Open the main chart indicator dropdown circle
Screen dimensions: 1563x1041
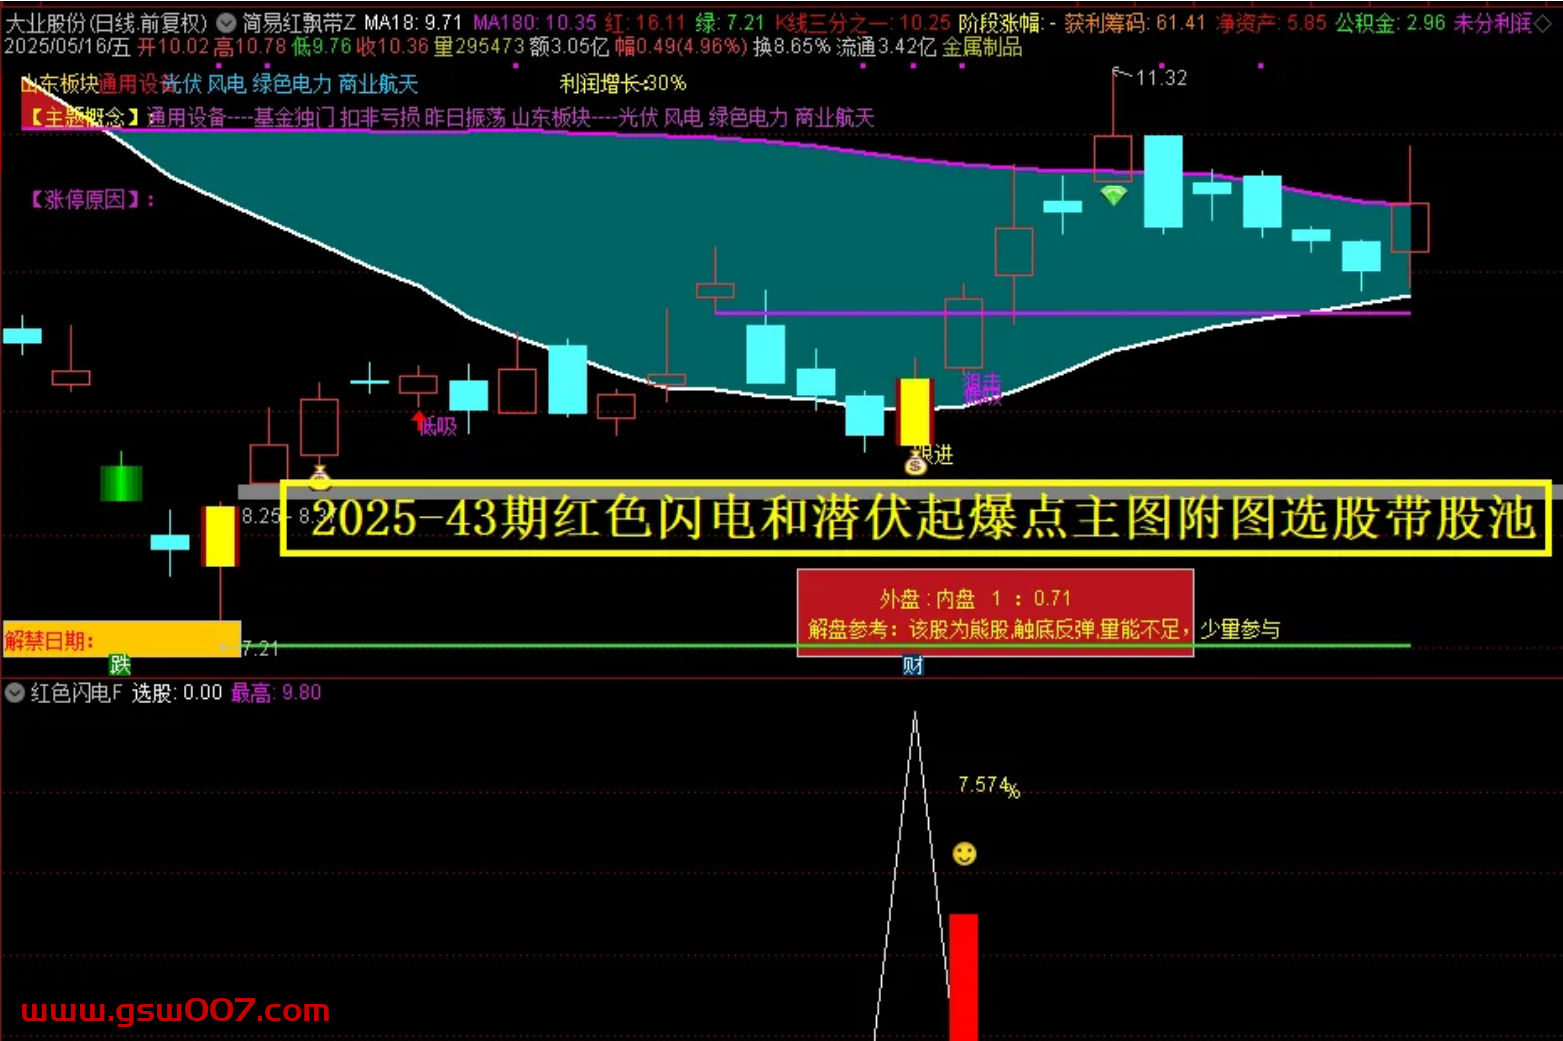(226, 22)
